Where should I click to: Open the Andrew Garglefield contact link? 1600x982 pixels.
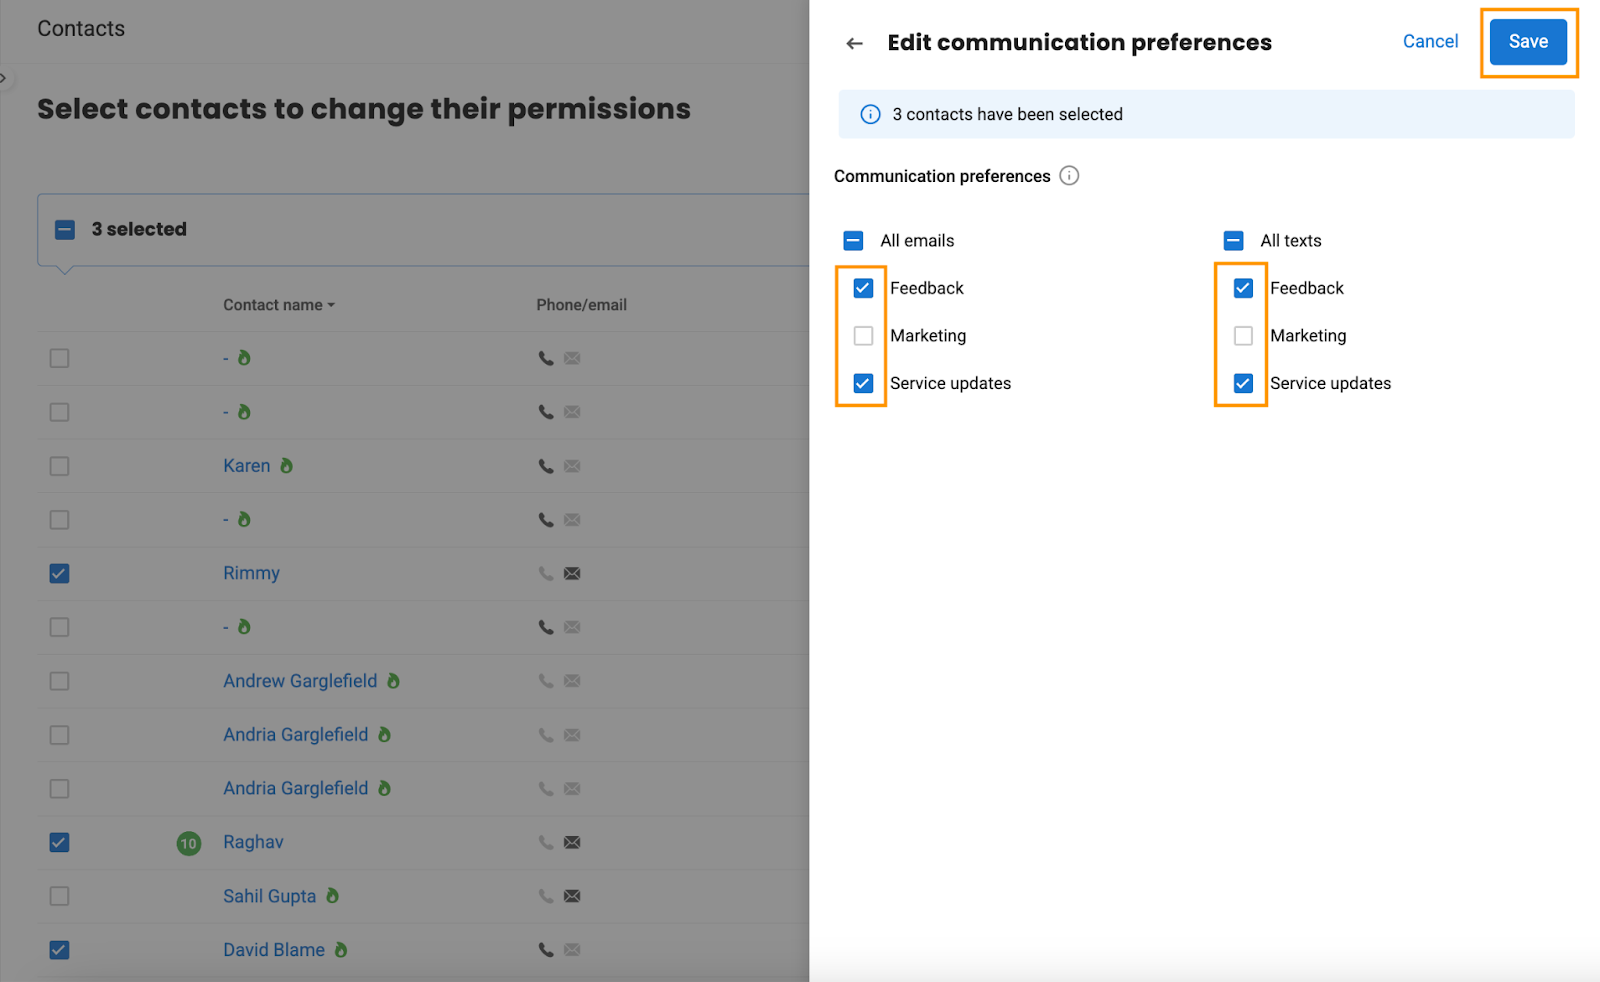300,681
